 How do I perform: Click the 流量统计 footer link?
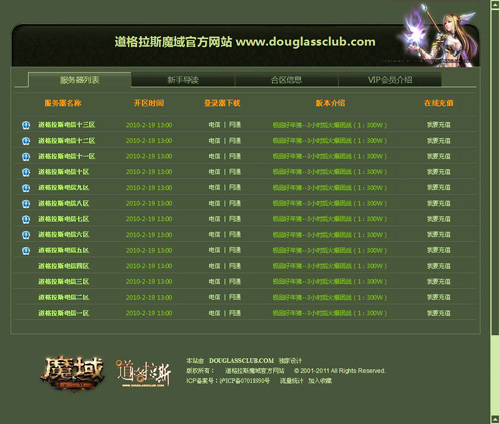click(x=292, y=381)
